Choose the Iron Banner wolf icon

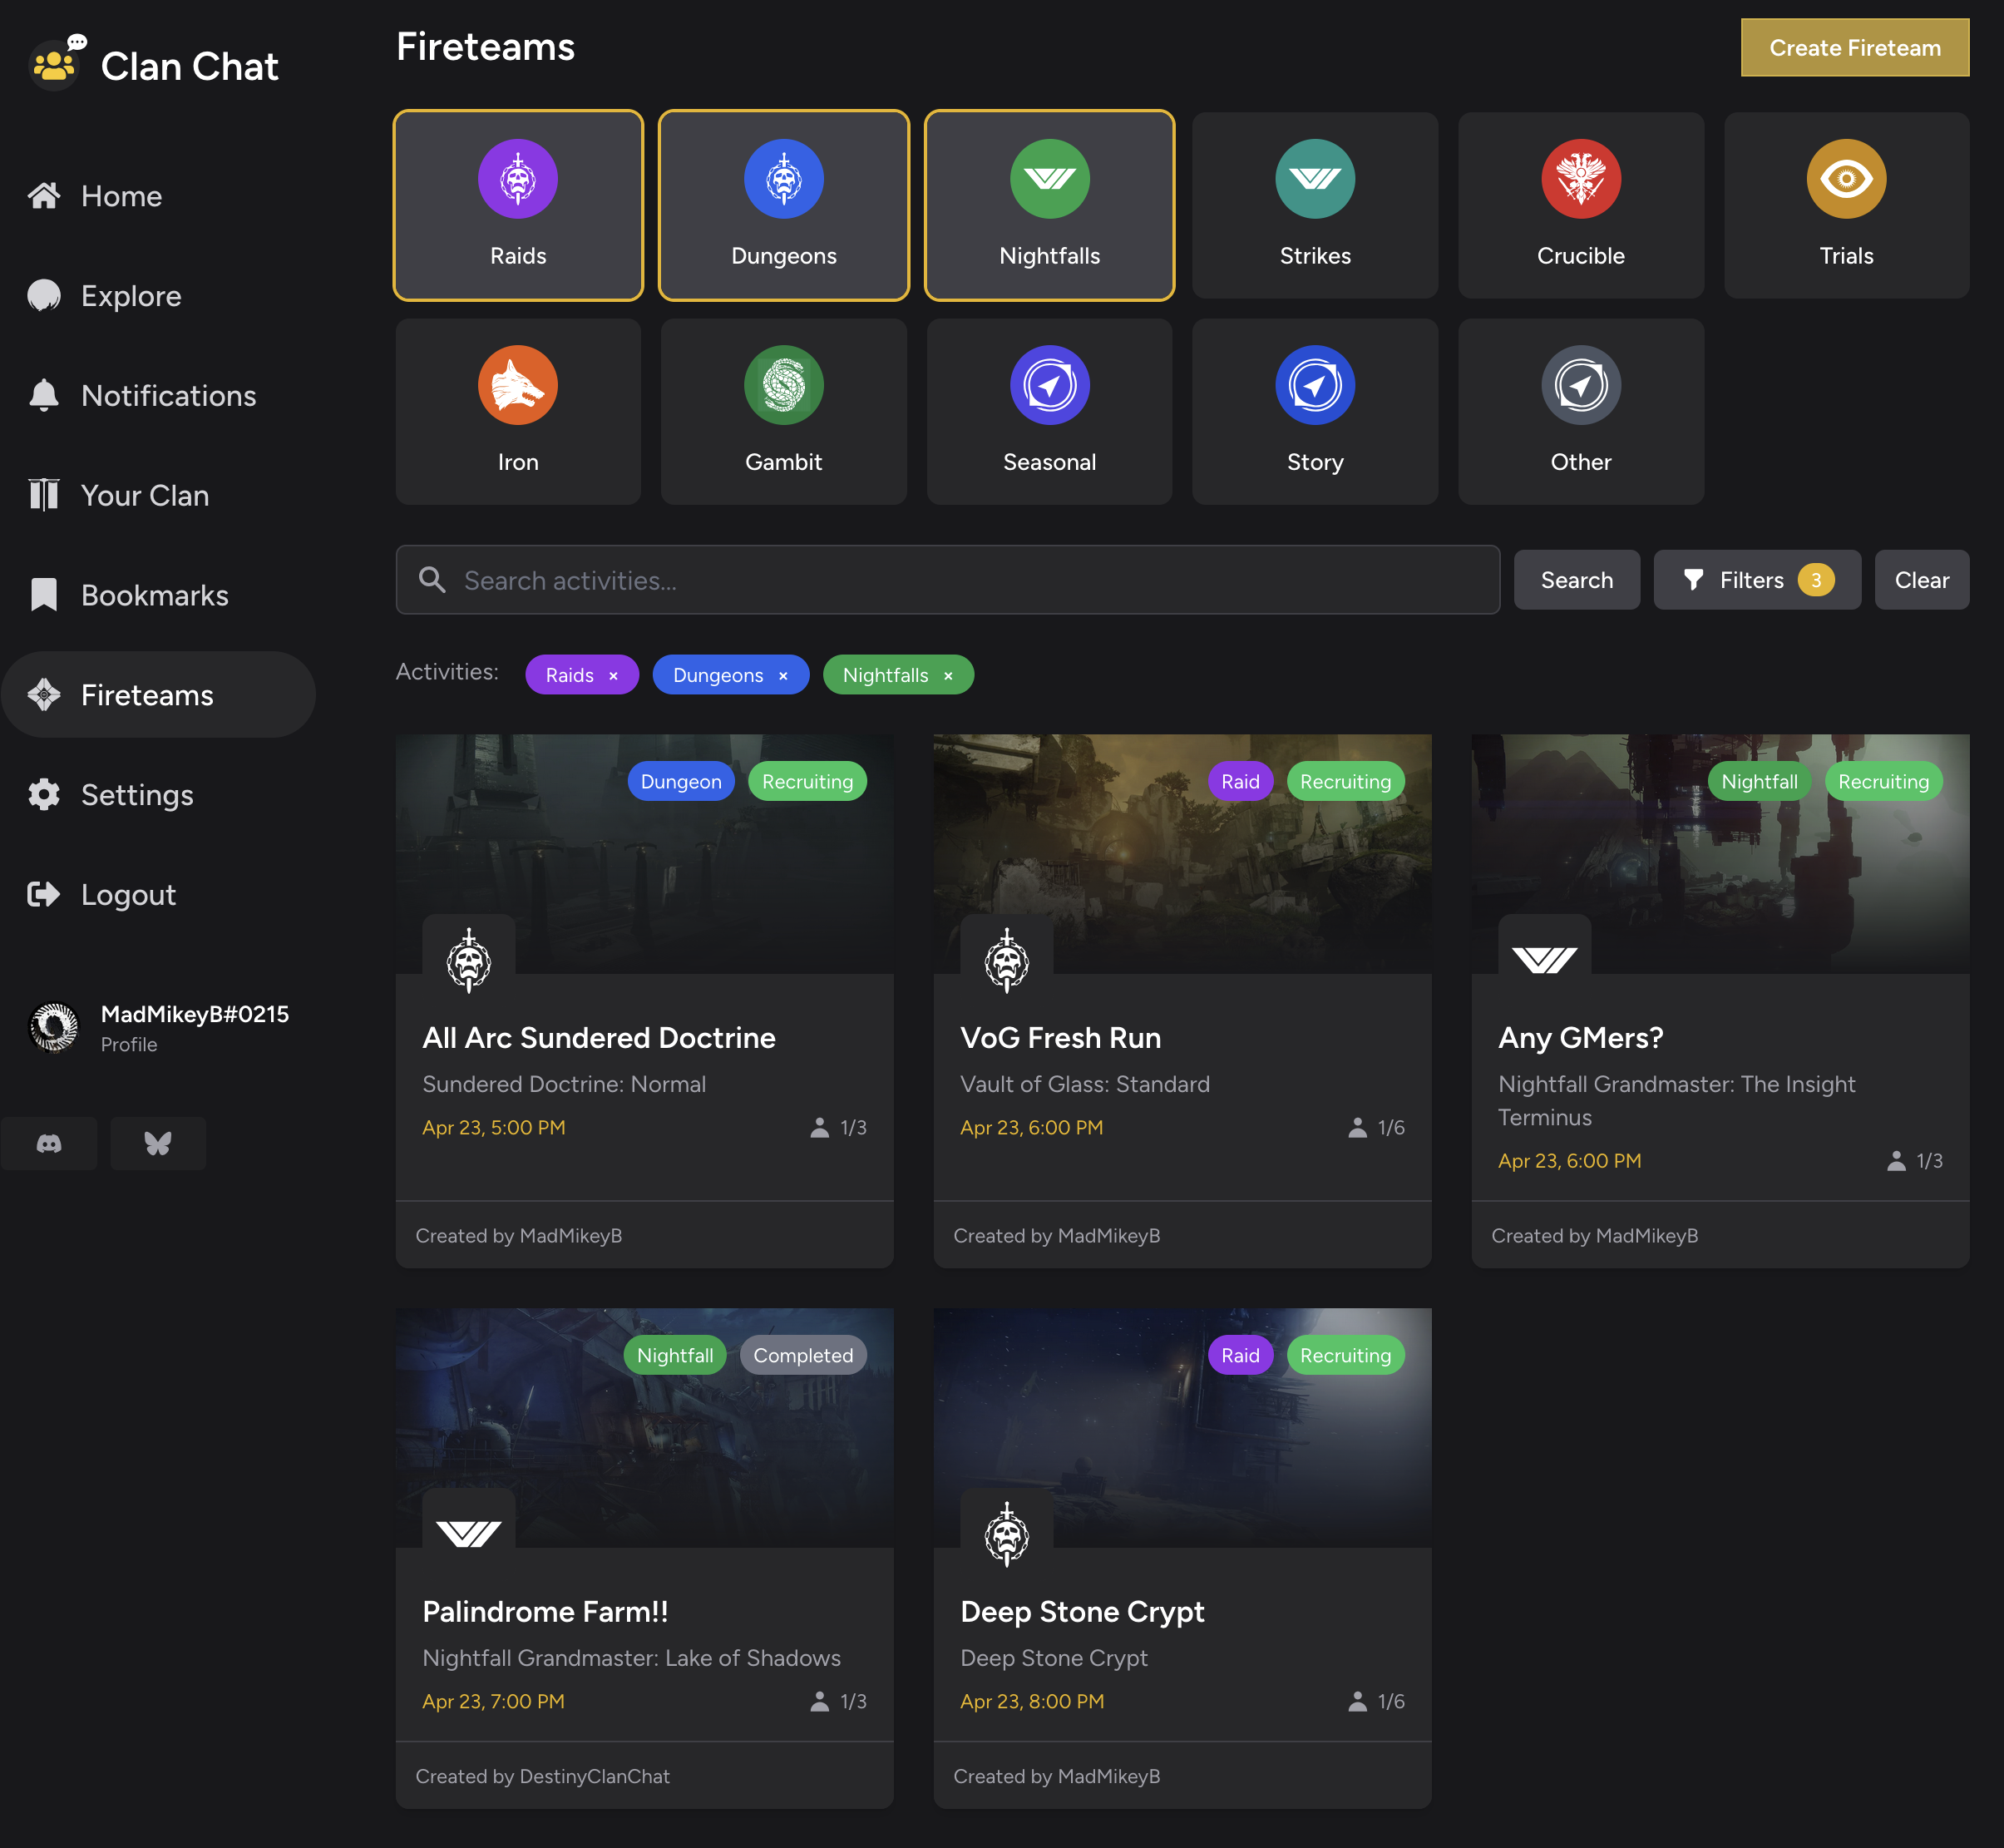[517, 385]
